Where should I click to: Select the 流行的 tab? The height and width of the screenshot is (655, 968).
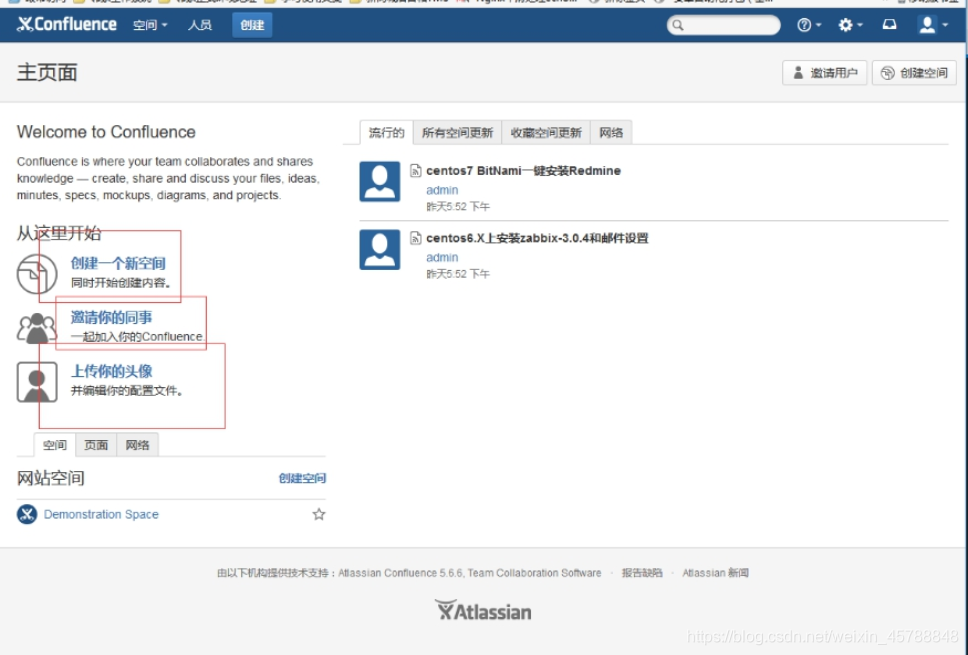click(x=386, y=132)
